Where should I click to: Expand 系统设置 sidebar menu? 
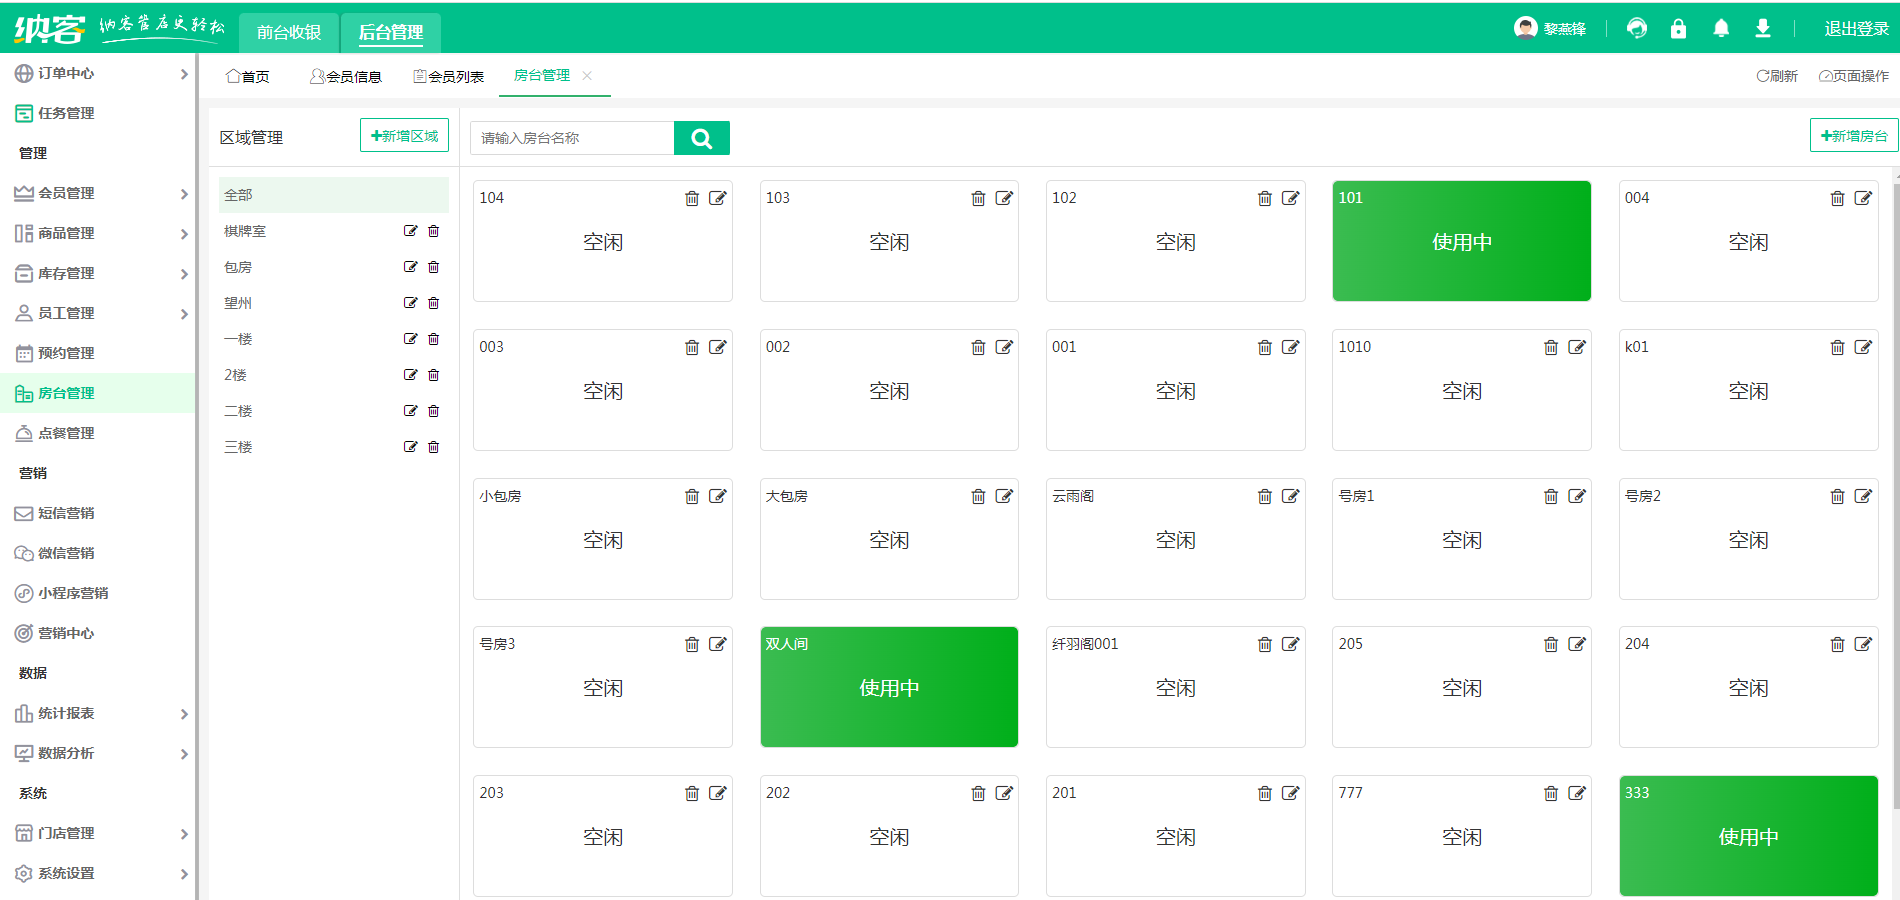coord(100,873)
